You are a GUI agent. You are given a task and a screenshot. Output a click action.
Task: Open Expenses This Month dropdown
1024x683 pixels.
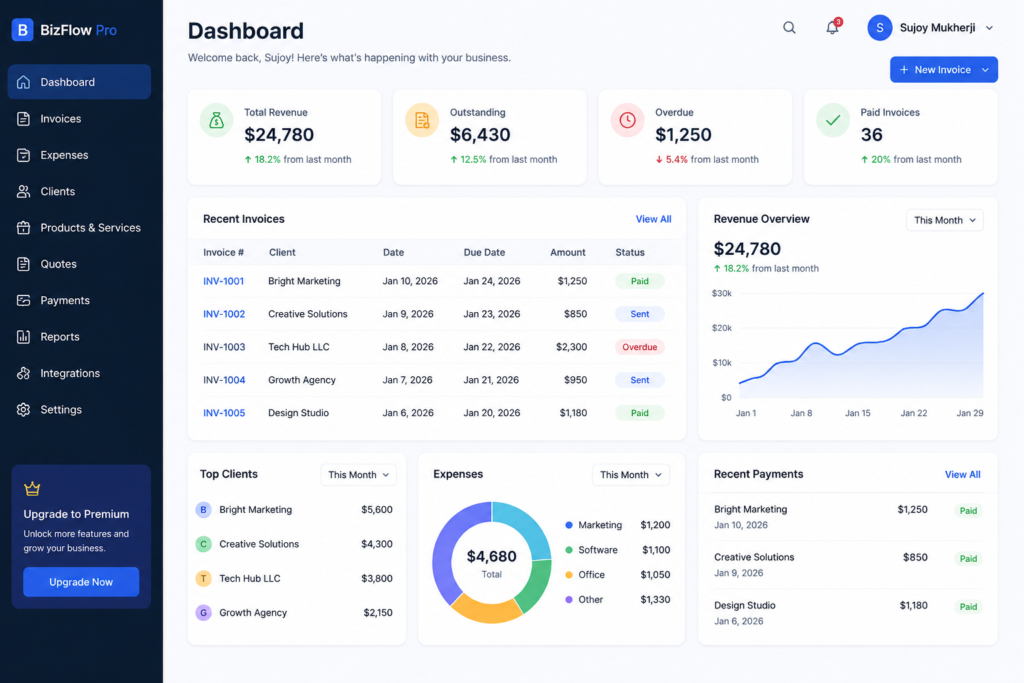point(631,475)
